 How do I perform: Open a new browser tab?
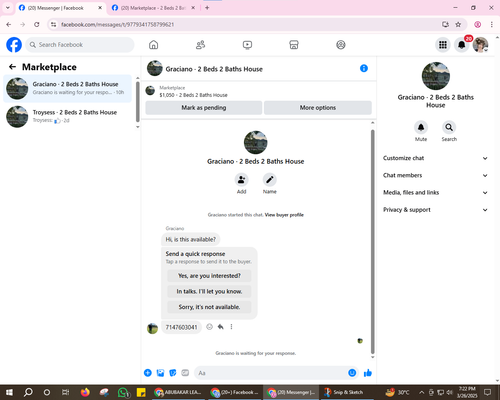click(207, 8)
